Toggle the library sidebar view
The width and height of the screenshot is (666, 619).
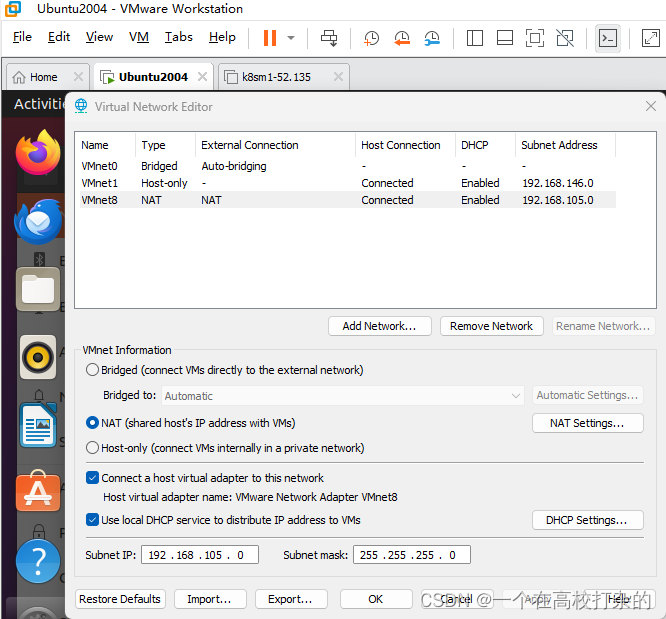474,38
